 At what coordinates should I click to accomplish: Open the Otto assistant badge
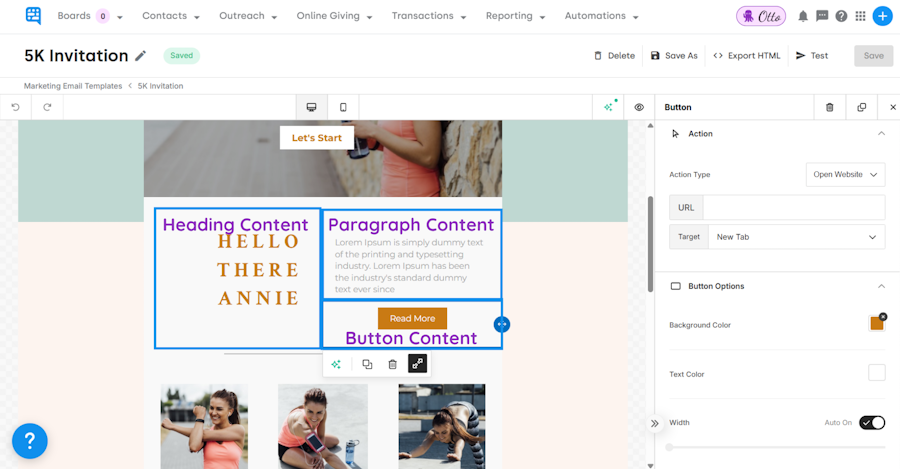pyautogui.click(x=761, y=16)
